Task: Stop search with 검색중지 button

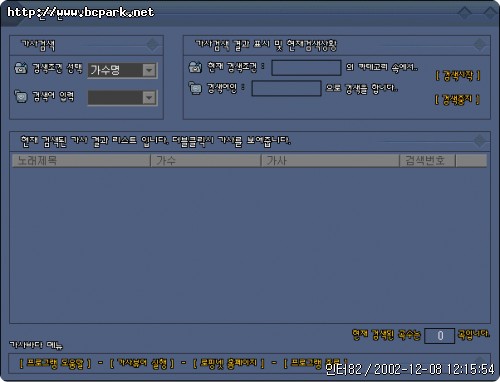Action: 457,99
